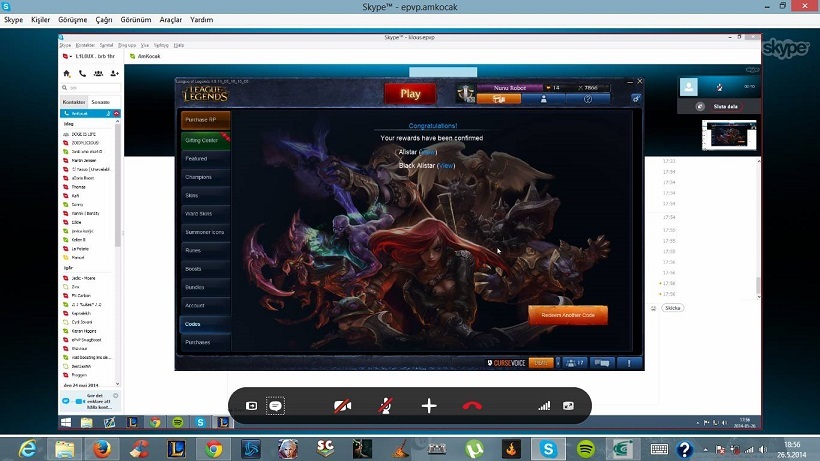This screenshot has height=461, width=820.
Task: Select the Purchases store tab
Action: pos(206,342)
